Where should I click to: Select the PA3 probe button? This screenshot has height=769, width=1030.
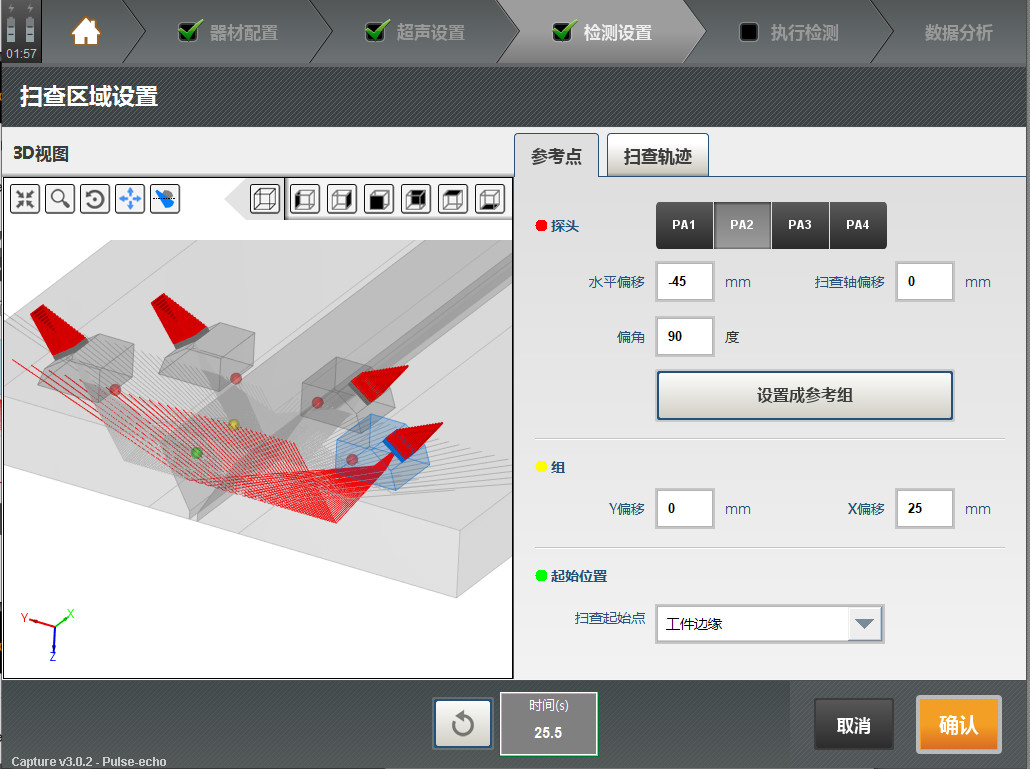tap(799, 225)
